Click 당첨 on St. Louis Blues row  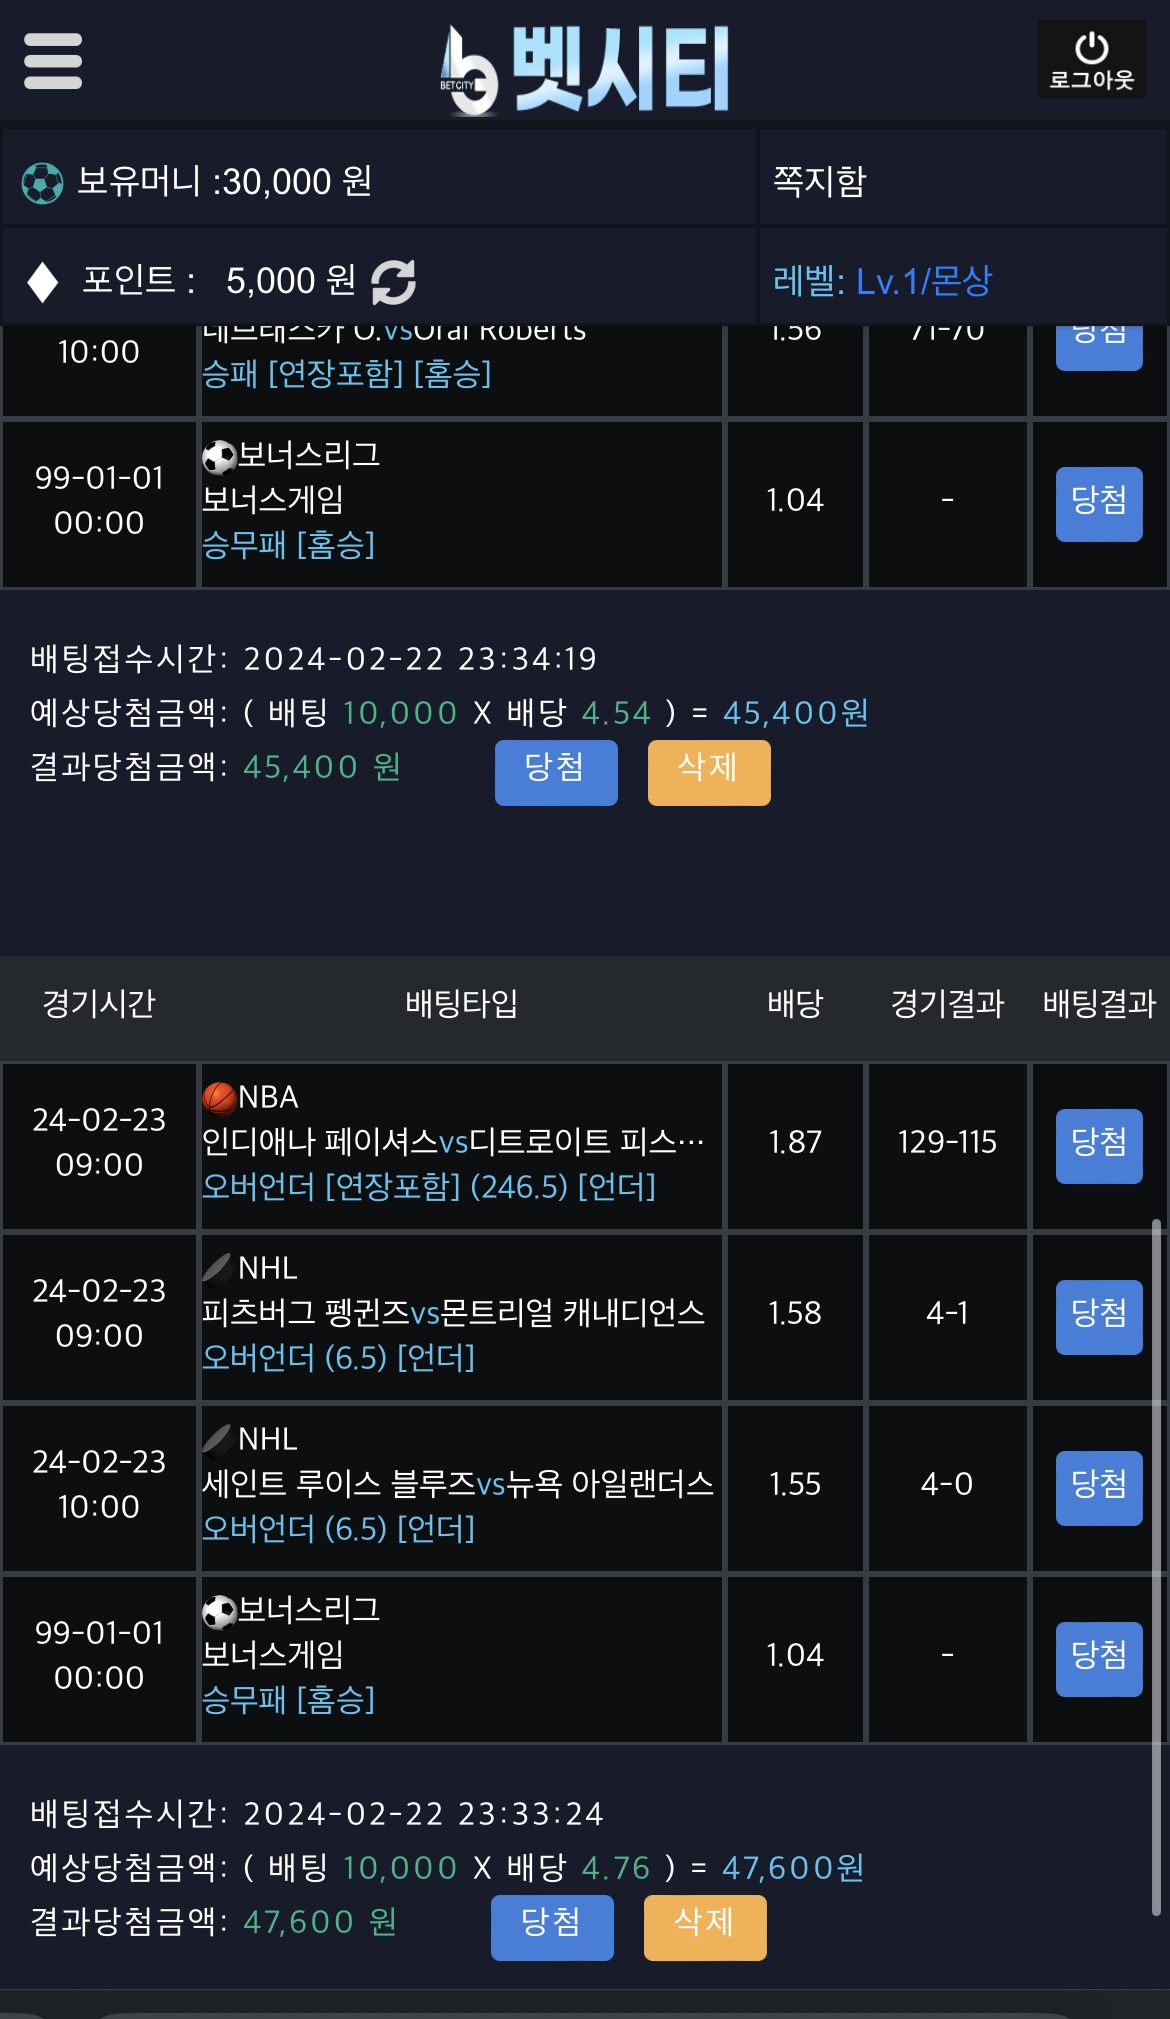point(1099,1488)
